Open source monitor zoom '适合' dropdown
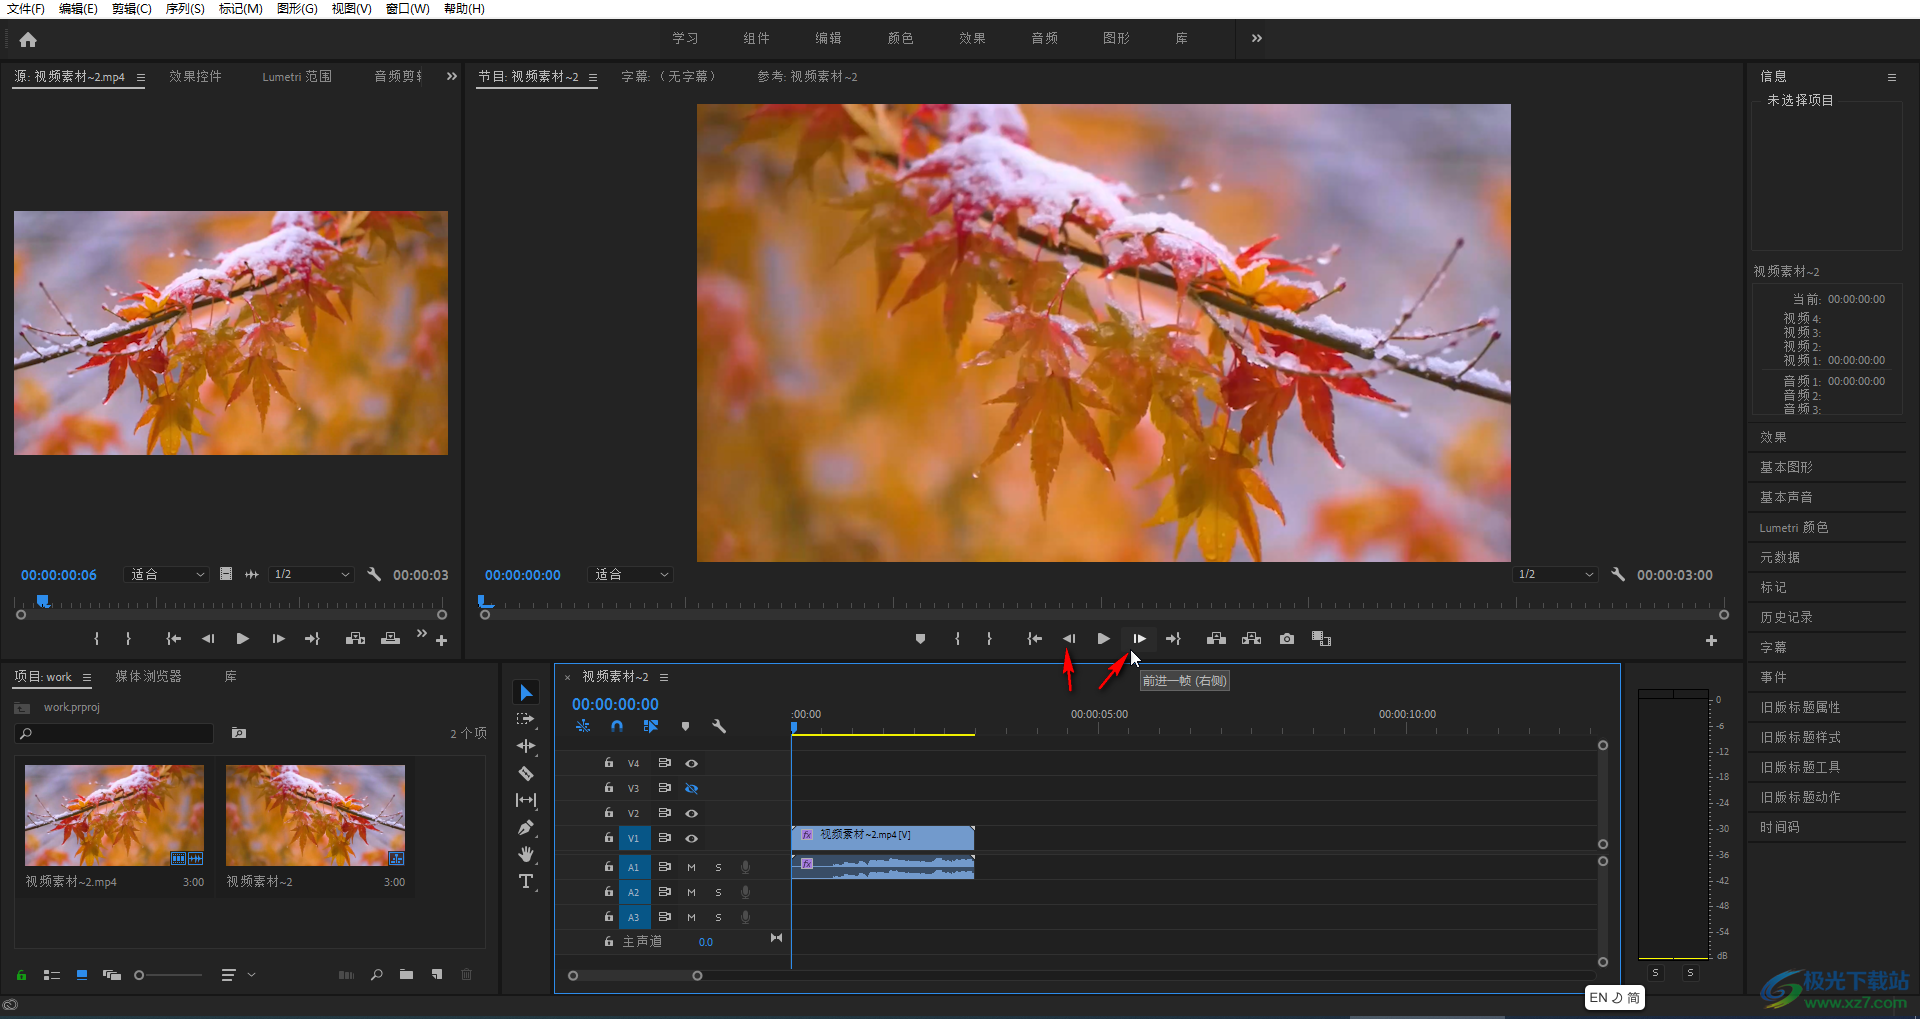This screenshot has height=1019, width=1920. coord(166,575)
